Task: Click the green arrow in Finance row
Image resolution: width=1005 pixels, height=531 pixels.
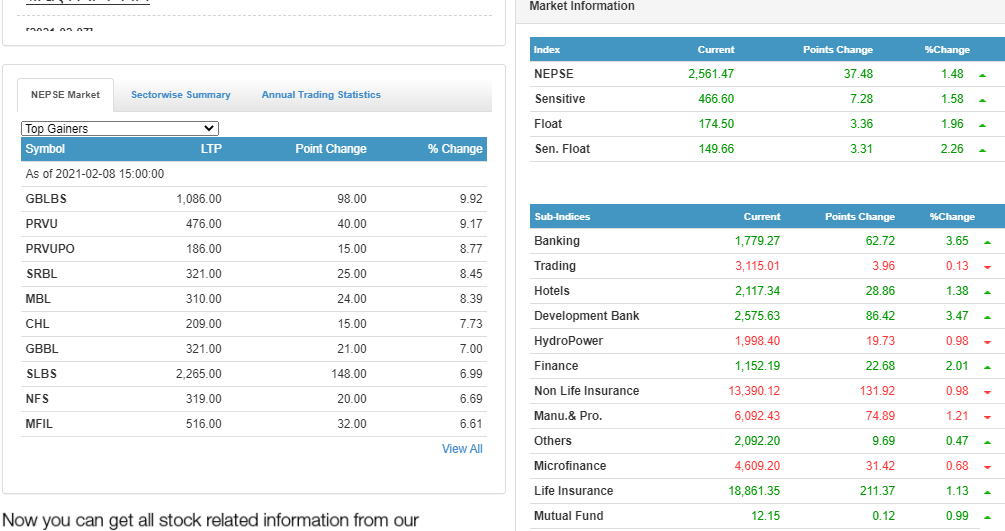Action: pyautogui.click(x=988, y=367)
